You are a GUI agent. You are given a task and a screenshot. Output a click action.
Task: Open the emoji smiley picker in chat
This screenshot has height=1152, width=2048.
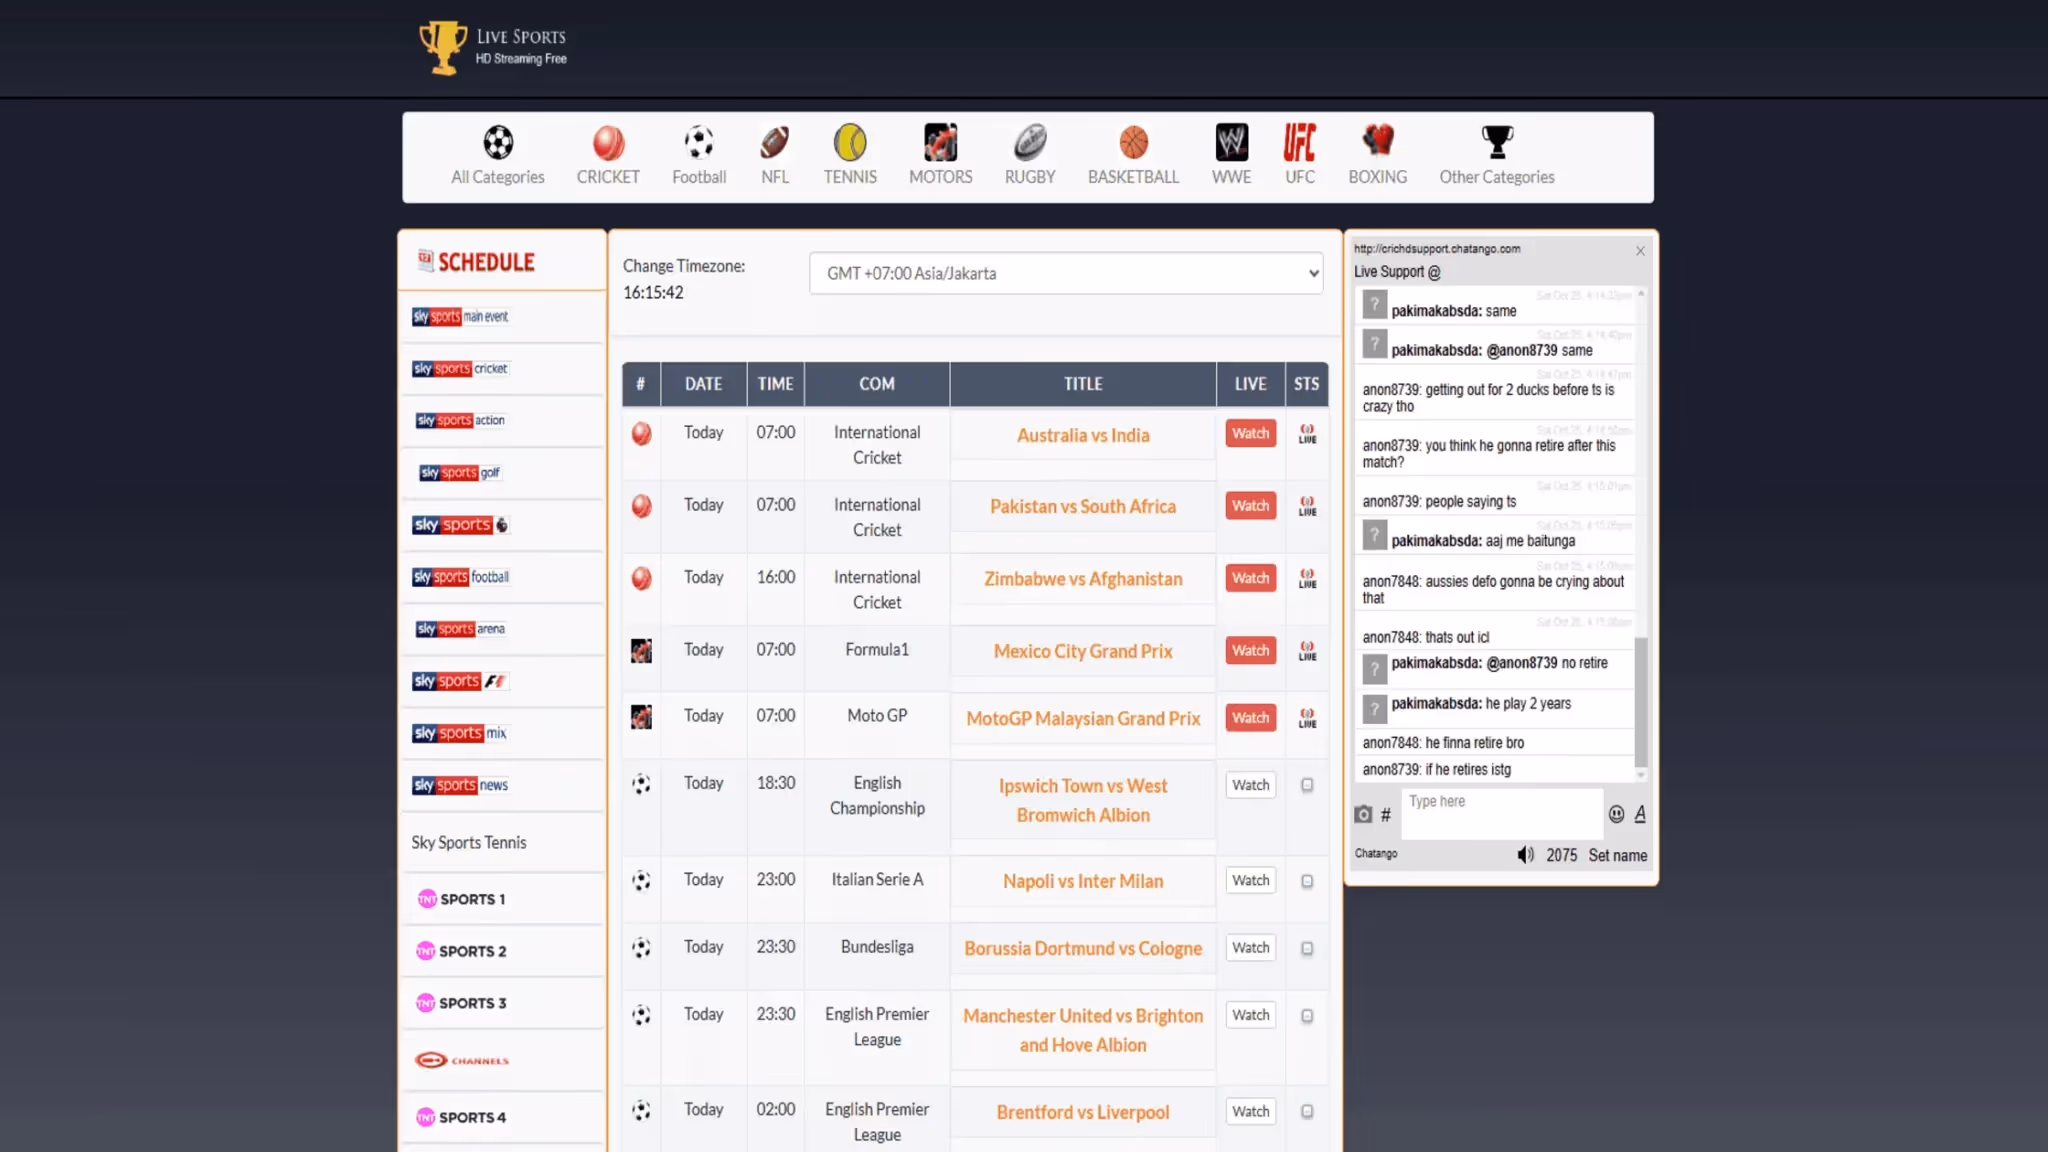(1616, 815)
